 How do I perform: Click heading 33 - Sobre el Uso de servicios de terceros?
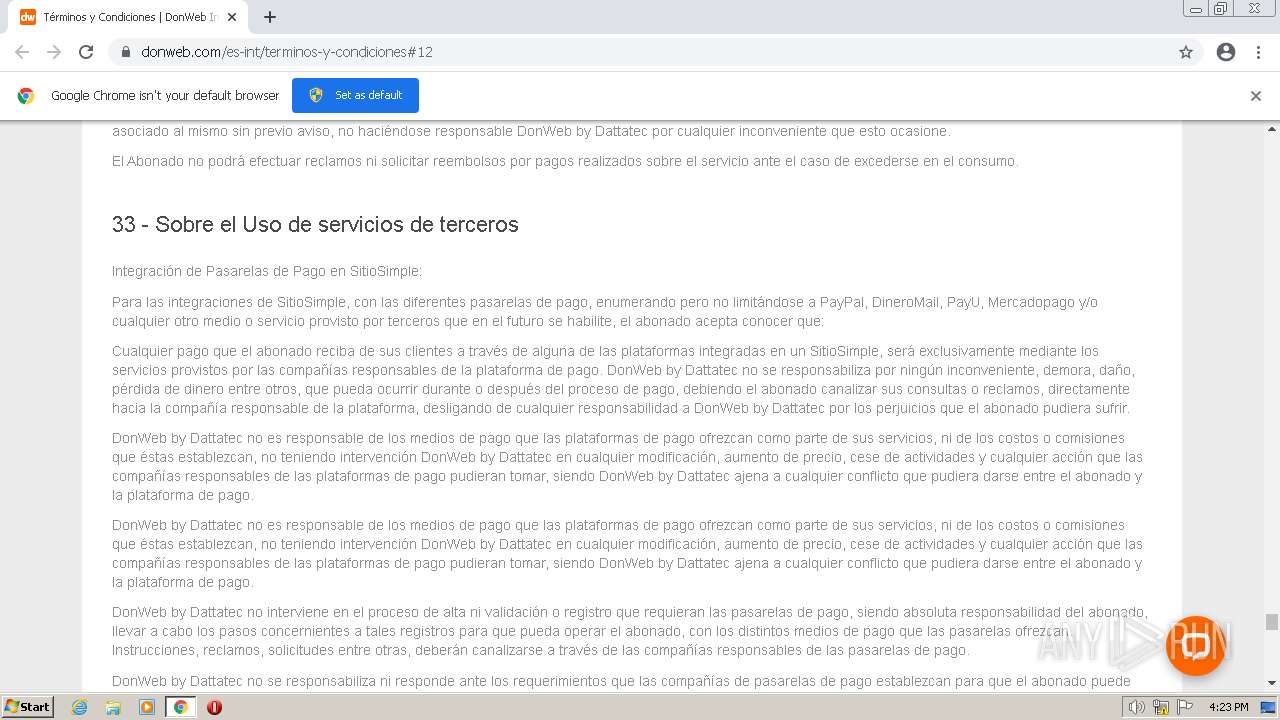pos(315,224)
